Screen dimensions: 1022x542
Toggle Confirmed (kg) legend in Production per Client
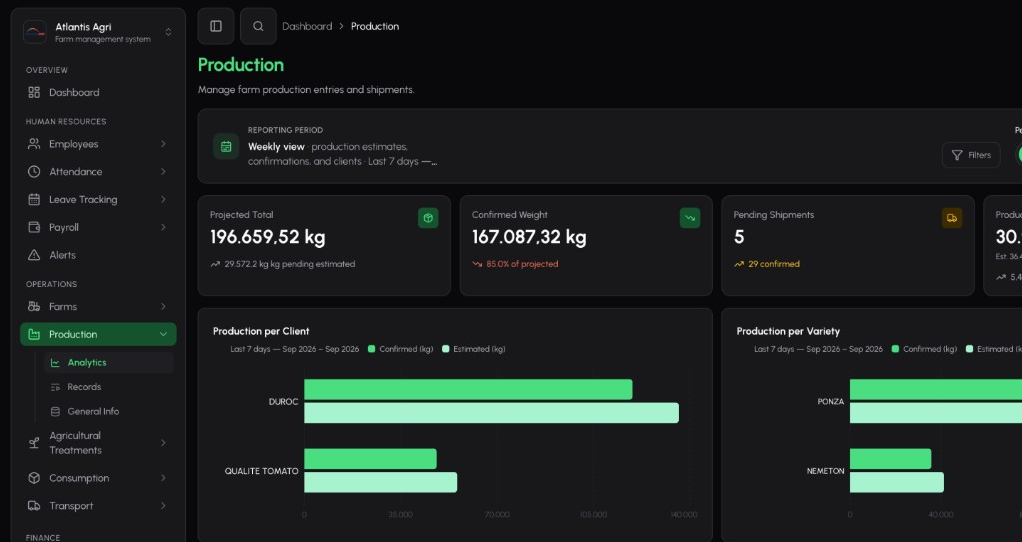click(x=400, y=349)
